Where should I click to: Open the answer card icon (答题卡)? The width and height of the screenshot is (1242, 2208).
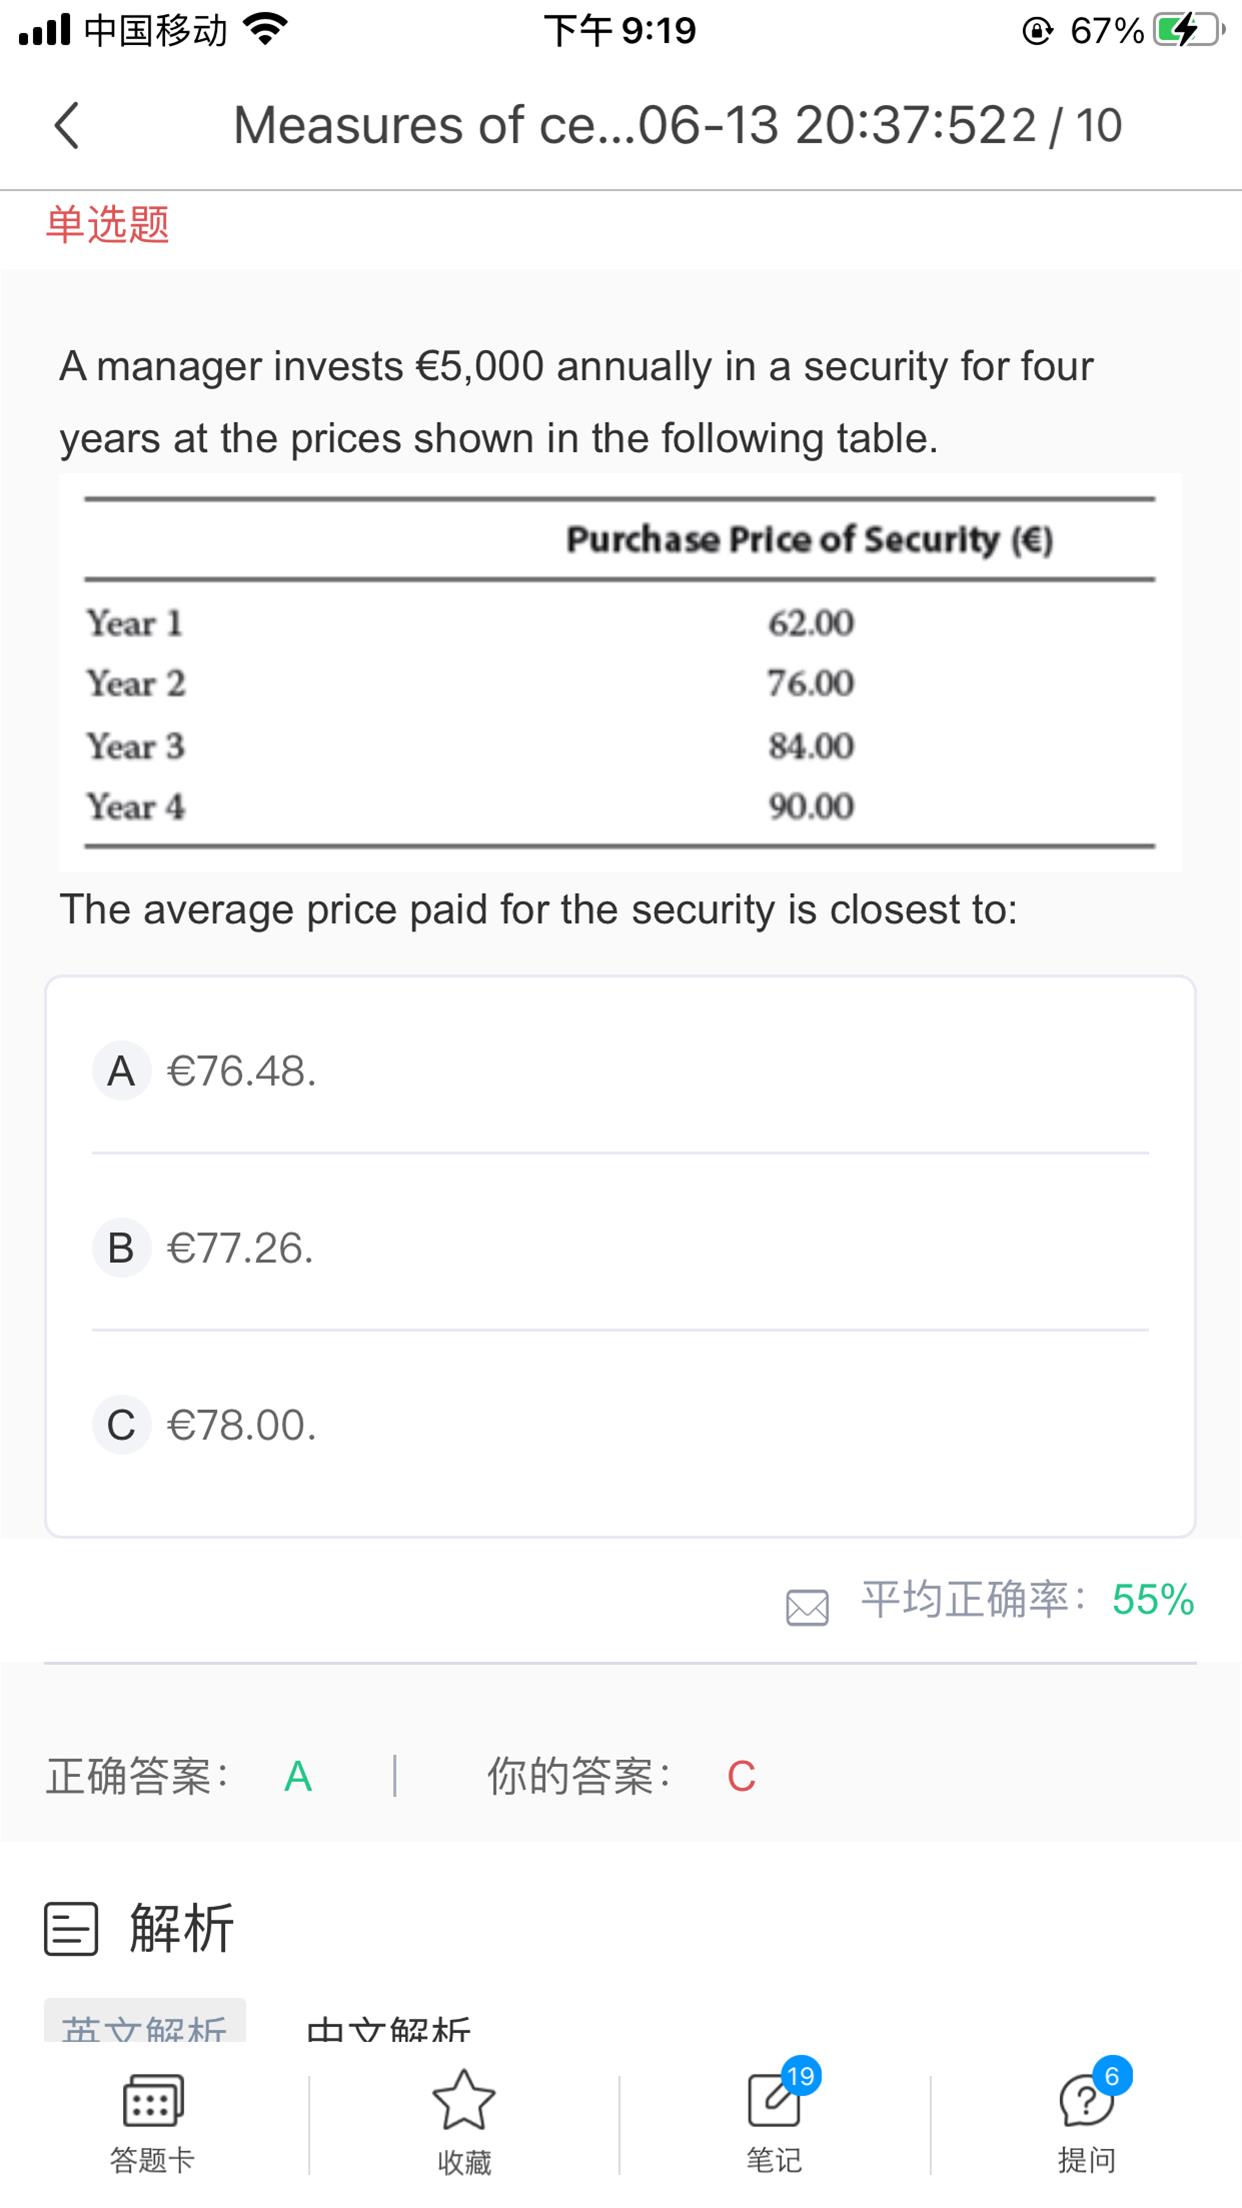coord(152,2101)
